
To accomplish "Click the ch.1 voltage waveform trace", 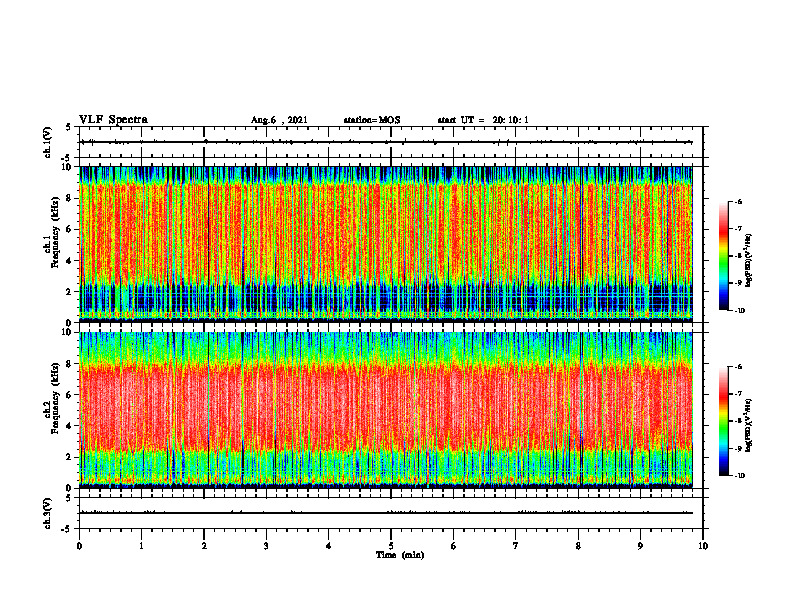I will [386, 142].
